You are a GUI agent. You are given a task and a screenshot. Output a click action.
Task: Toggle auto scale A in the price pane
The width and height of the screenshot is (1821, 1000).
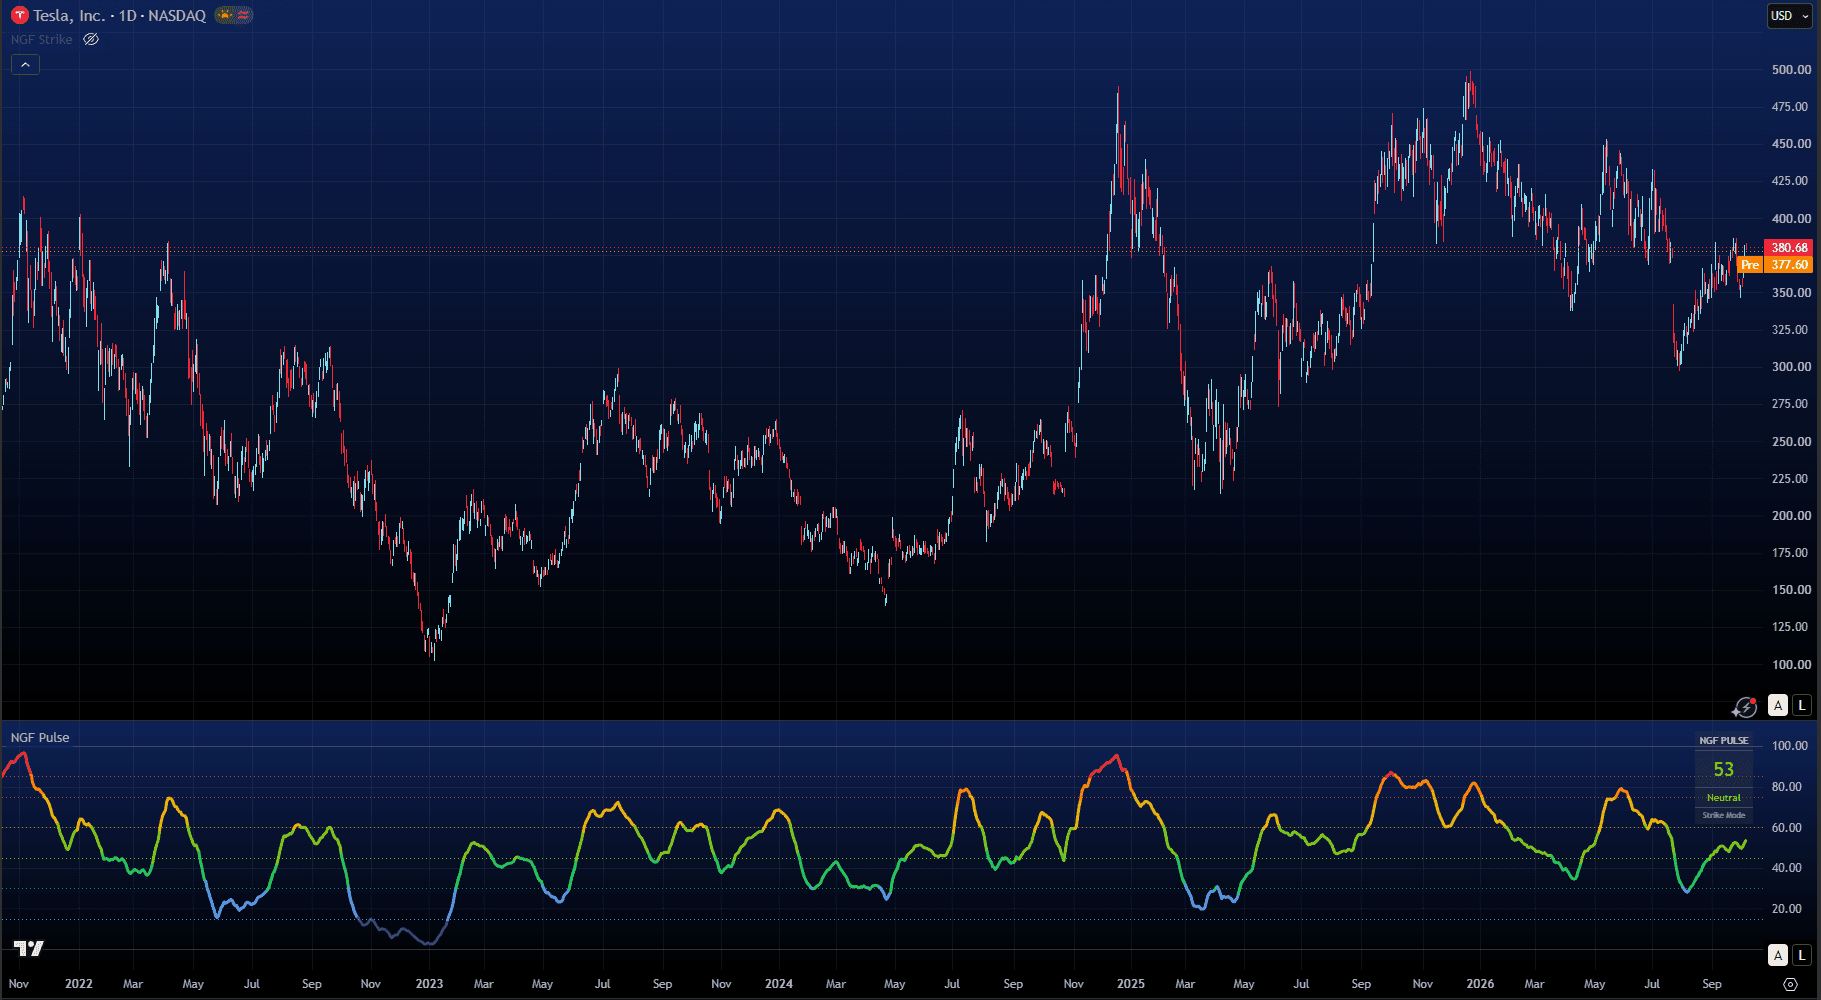(1778, 705)
